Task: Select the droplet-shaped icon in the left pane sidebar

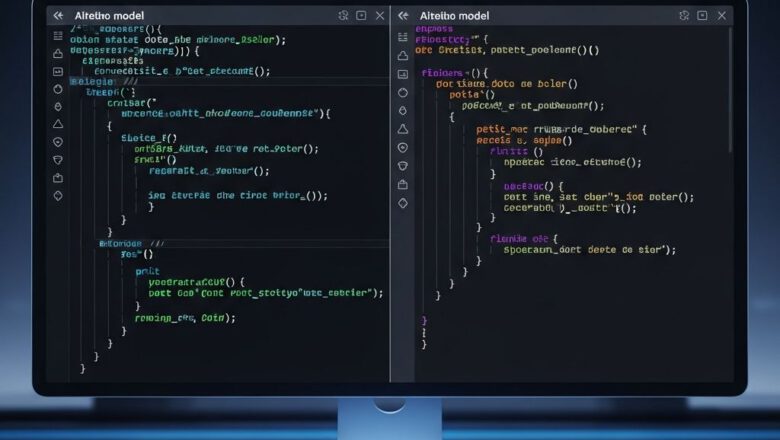Action: (58, 106)
